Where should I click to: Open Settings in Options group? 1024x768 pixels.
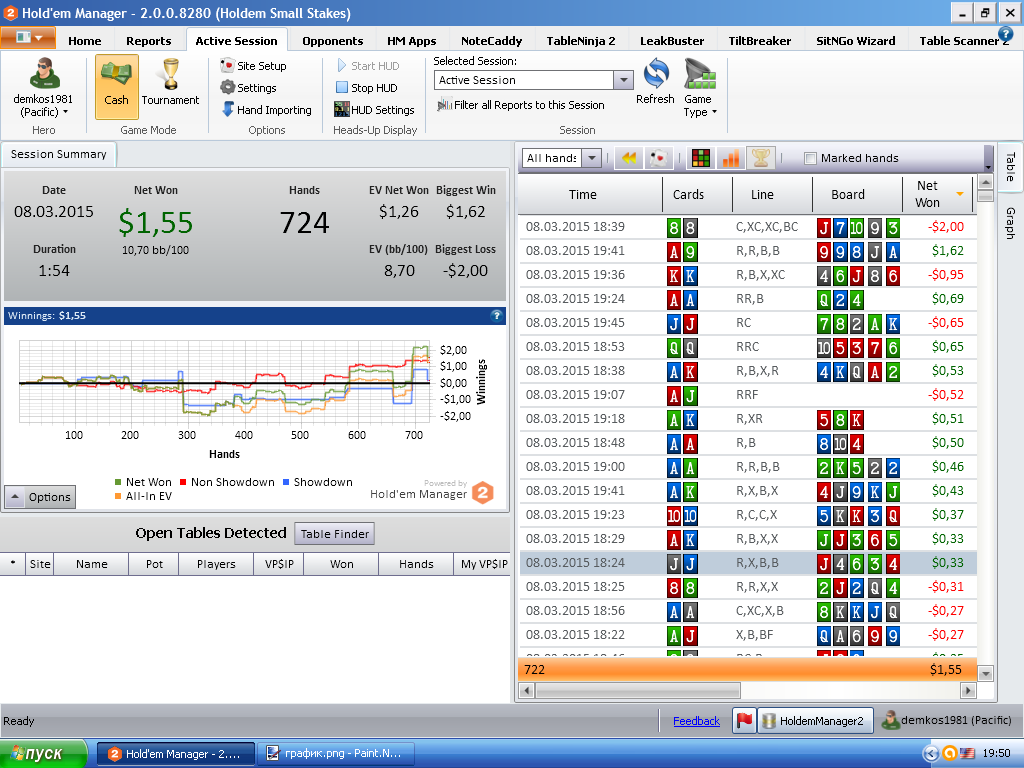(248, 88)
